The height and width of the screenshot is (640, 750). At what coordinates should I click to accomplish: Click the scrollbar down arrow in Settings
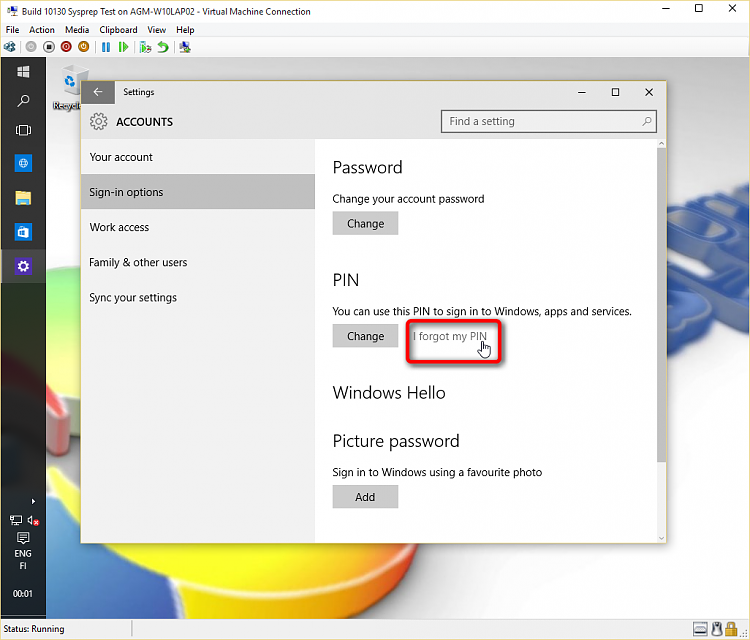pos(662,538)
